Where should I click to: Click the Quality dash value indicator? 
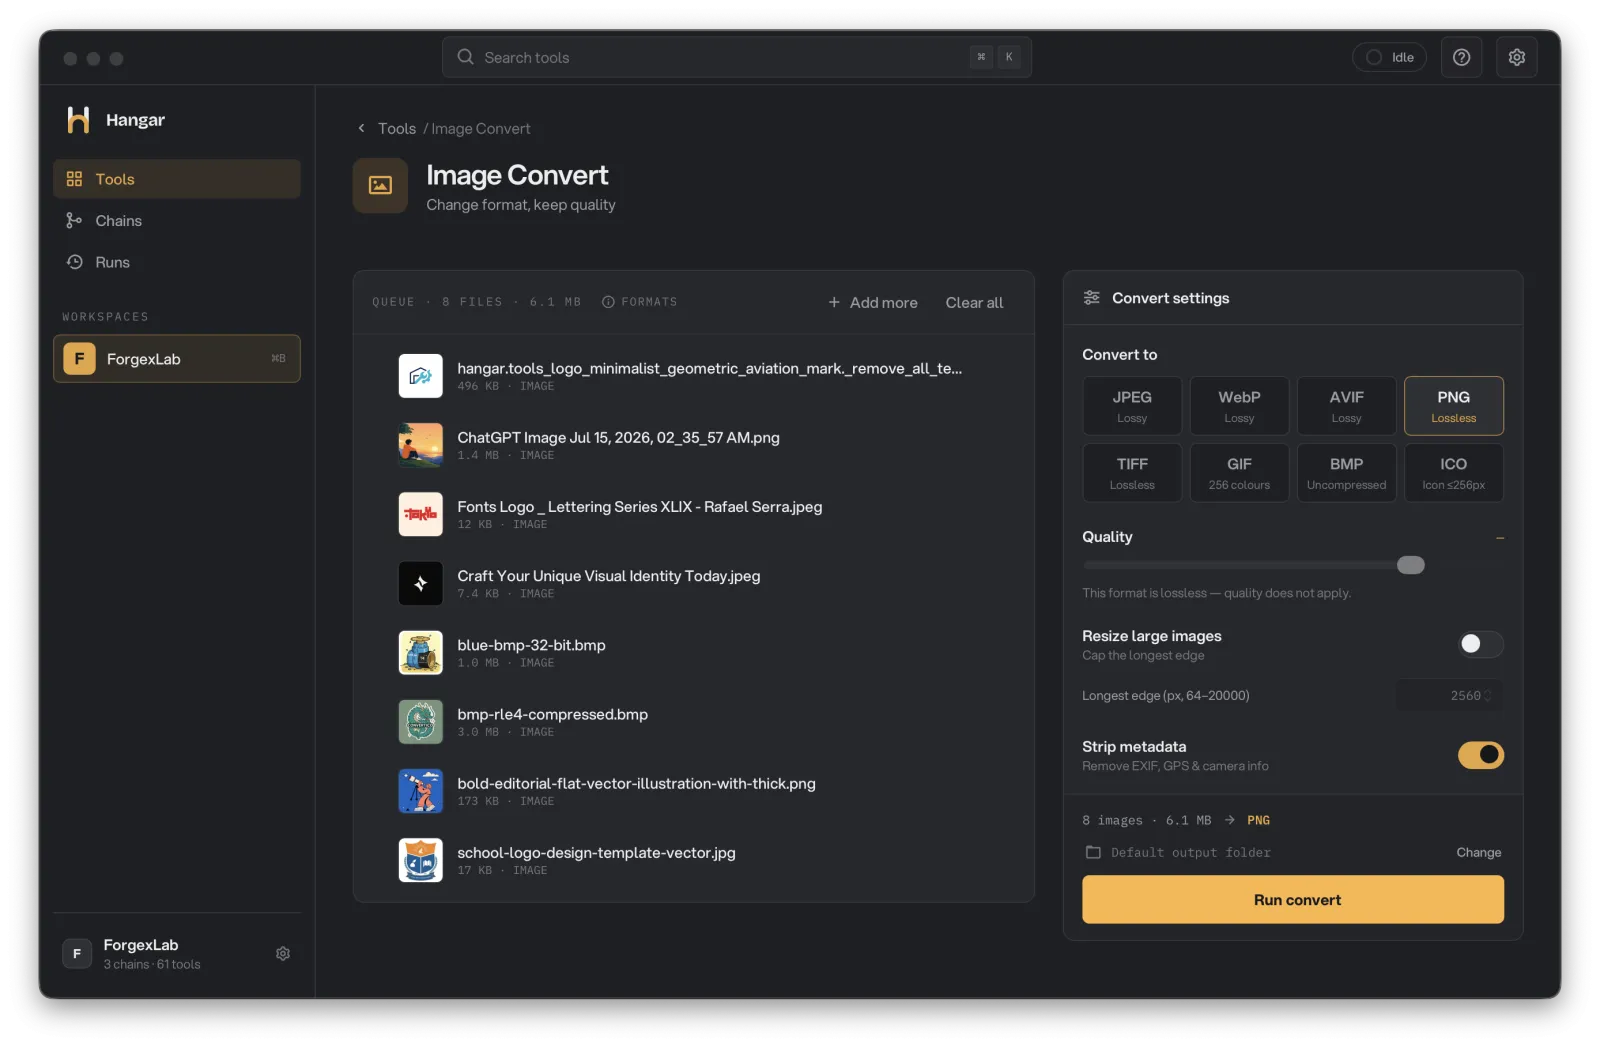[x=1499, y=538]
